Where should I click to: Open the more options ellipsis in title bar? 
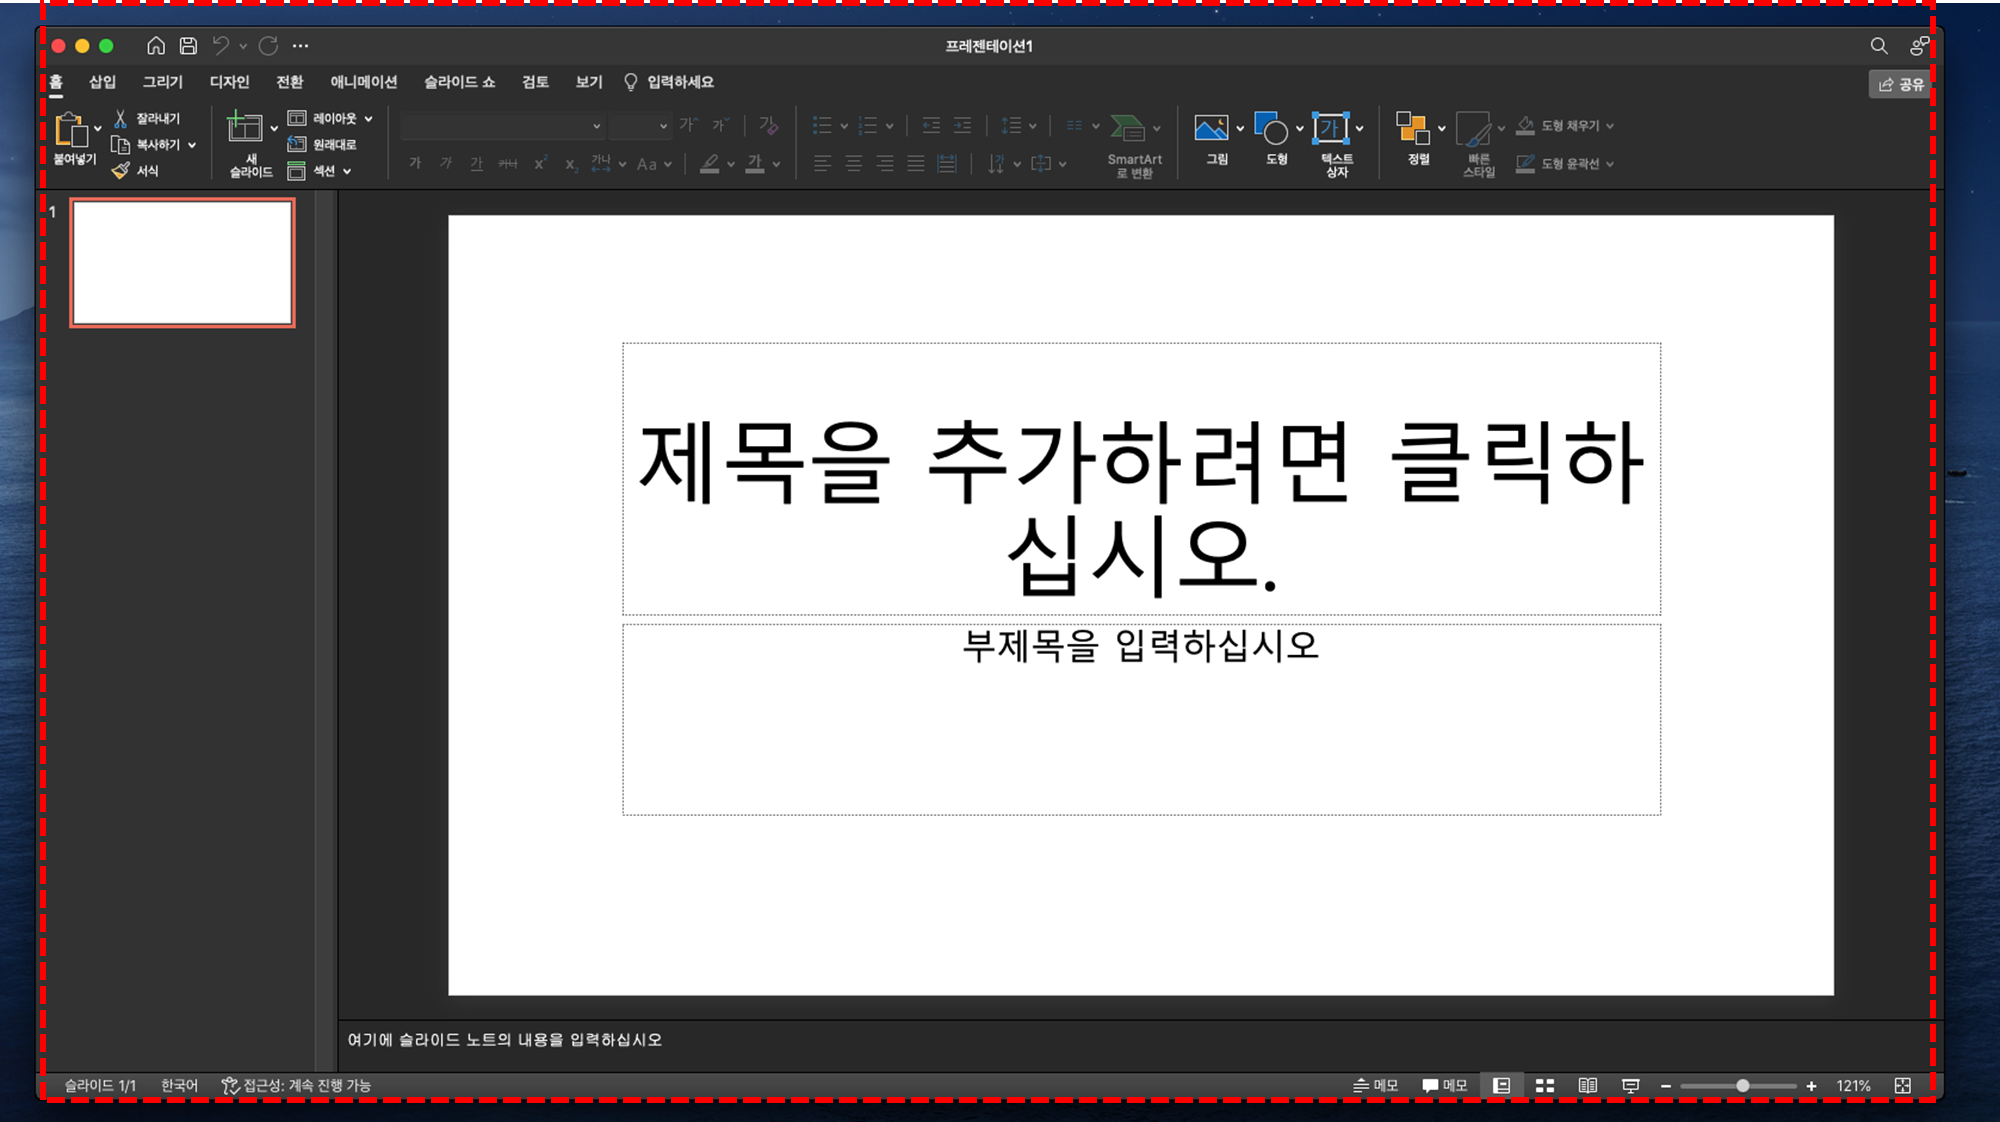(300, 45)
